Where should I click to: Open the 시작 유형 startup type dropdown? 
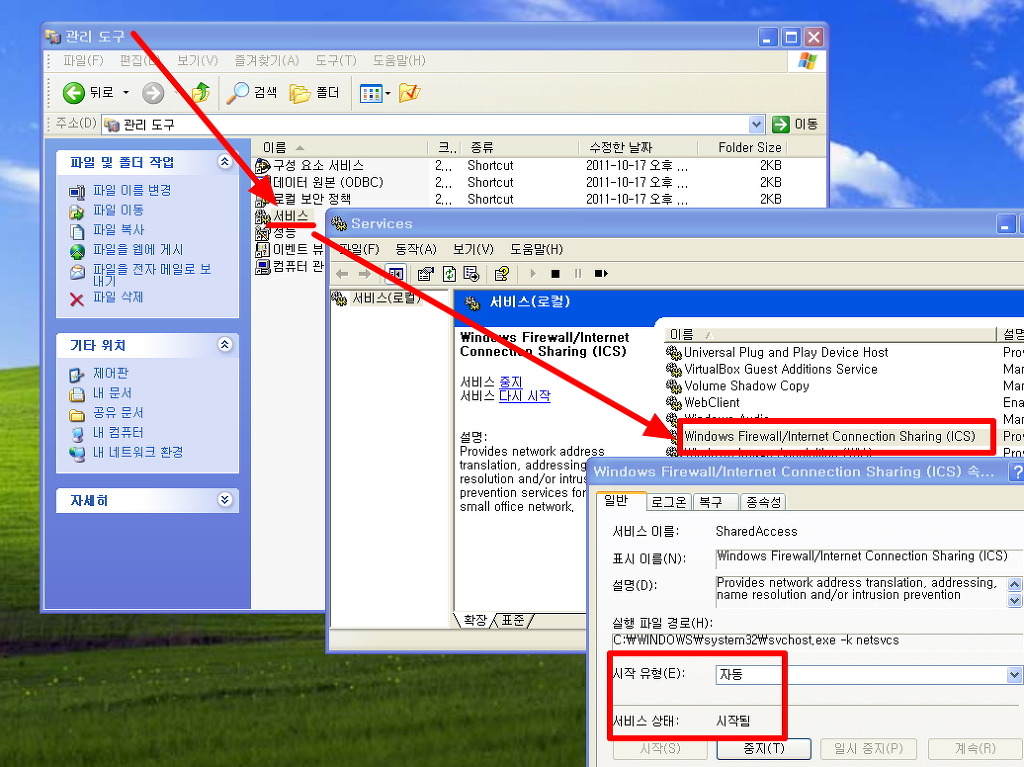coord(1014,675)
